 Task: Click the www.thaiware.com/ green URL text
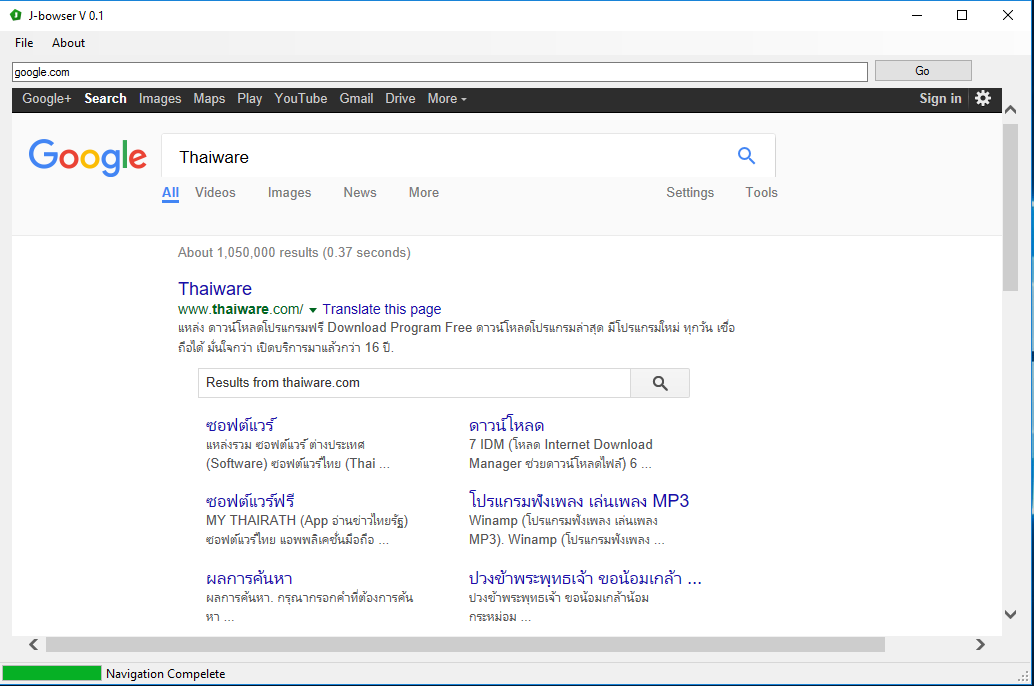tap(241, 309)
